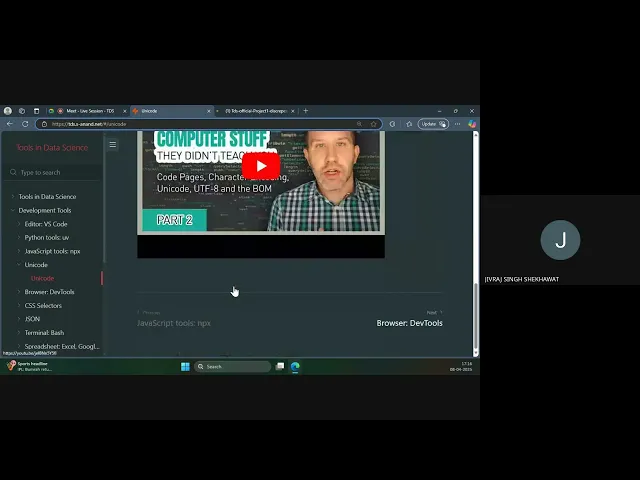
Task: Expand the Tools in Data Science arrow
Action: [13, 196]
